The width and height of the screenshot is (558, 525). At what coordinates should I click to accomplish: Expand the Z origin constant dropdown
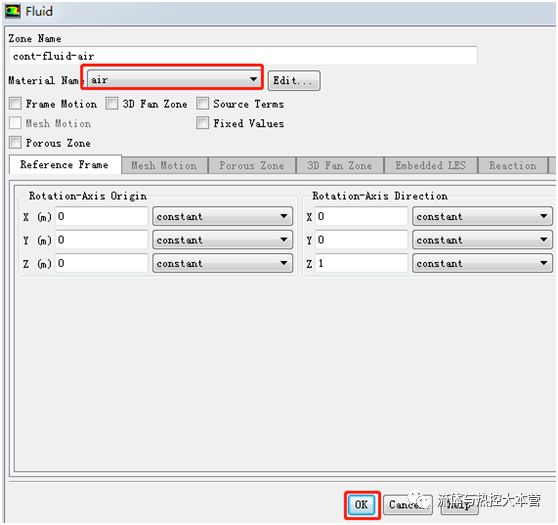[223, 263]
